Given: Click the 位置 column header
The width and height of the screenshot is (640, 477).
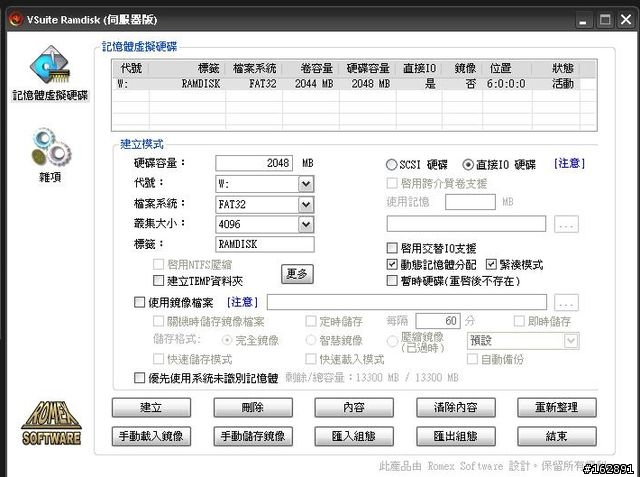Looking at the screenshot, I should point(507,68).
